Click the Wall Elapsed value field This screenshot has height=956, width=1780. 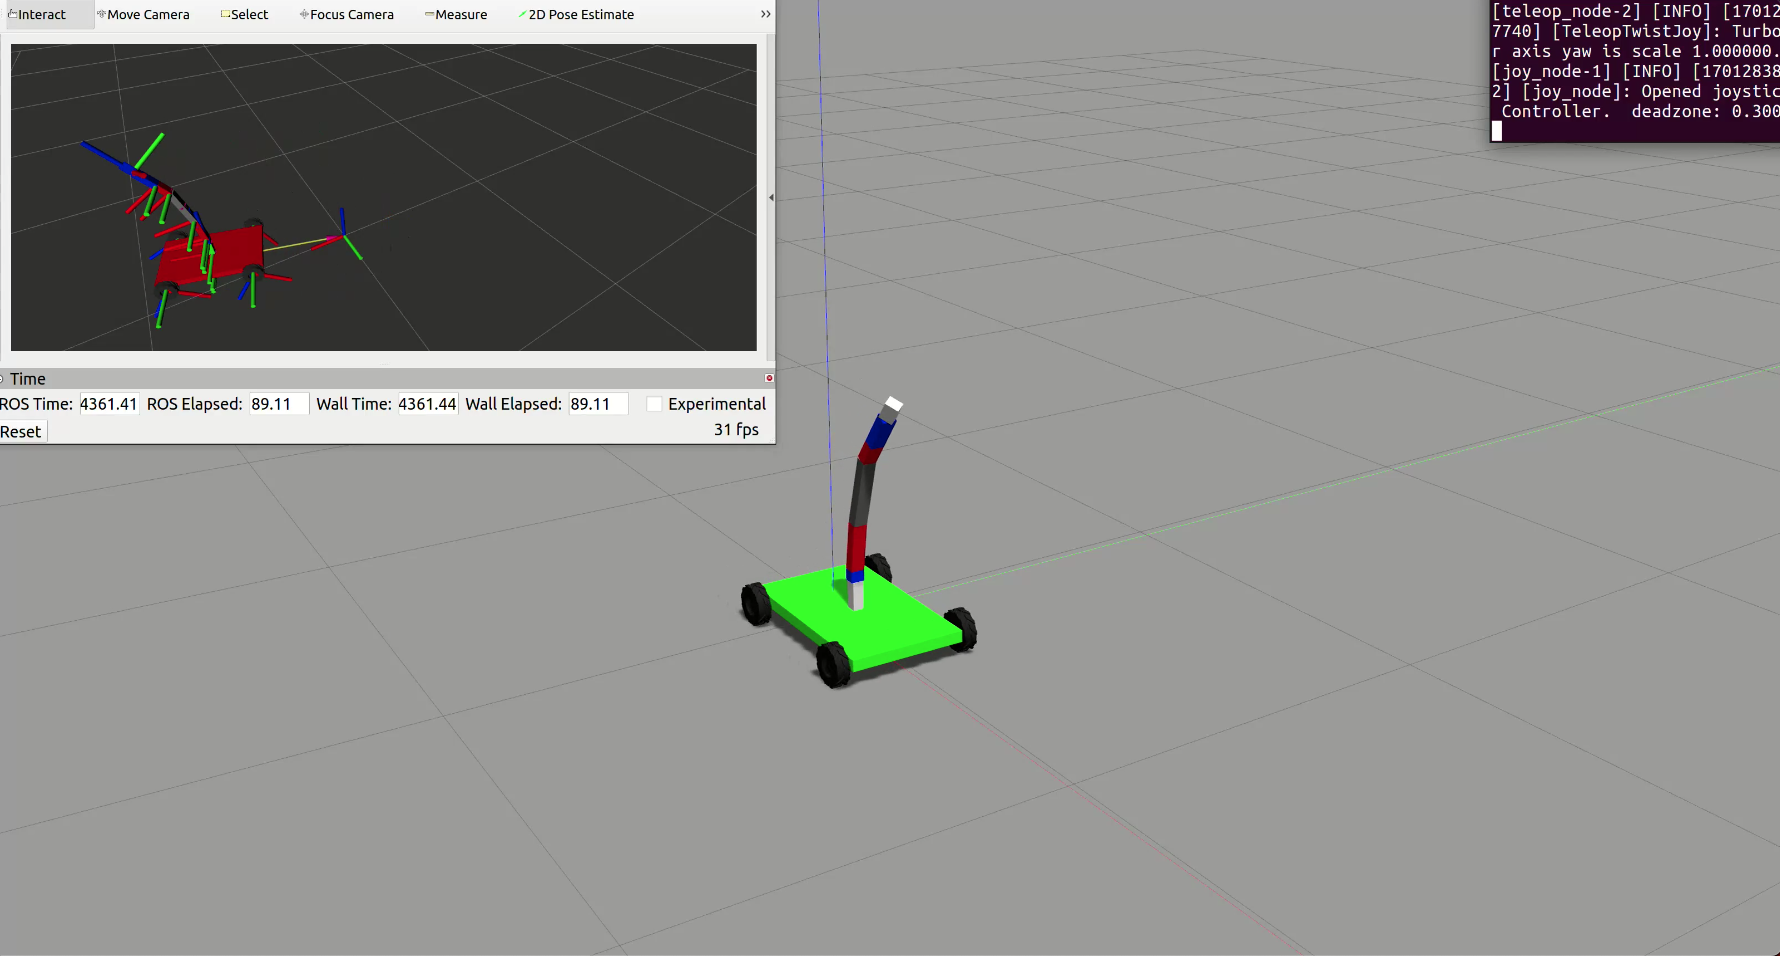tap(598, 404)
